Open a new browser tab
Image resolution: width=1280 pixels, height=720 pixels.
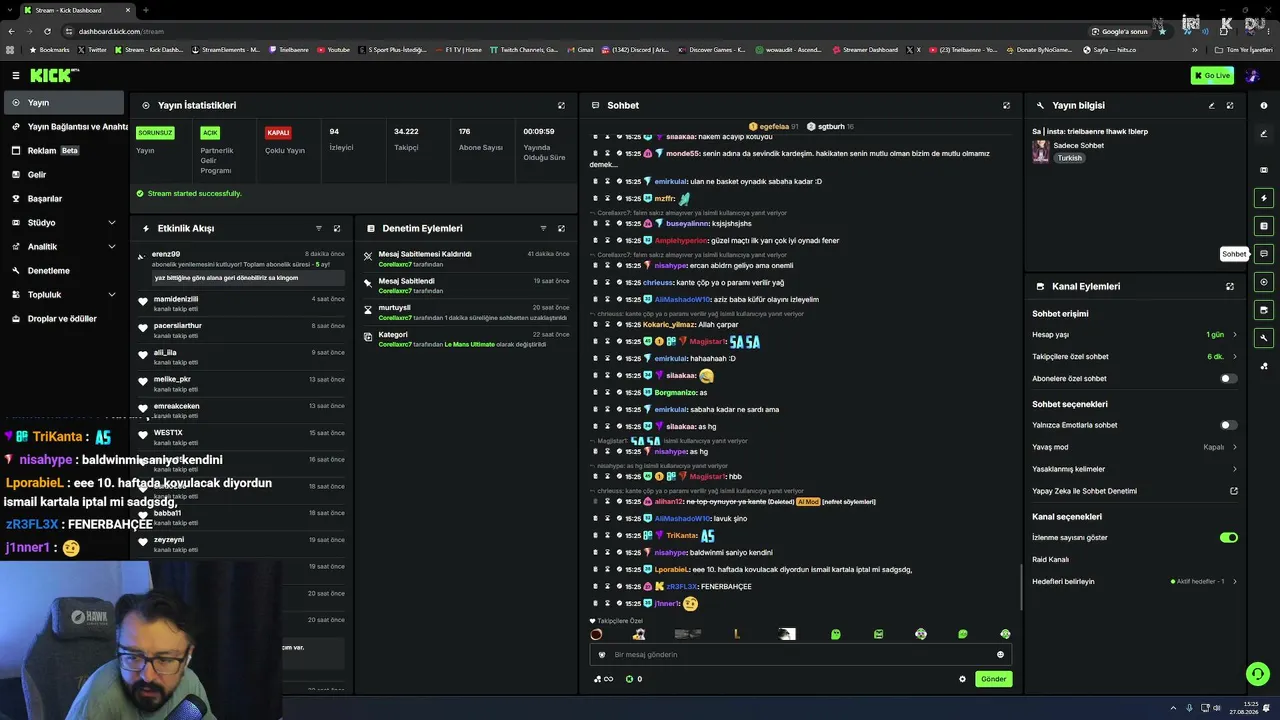[146, 10]
